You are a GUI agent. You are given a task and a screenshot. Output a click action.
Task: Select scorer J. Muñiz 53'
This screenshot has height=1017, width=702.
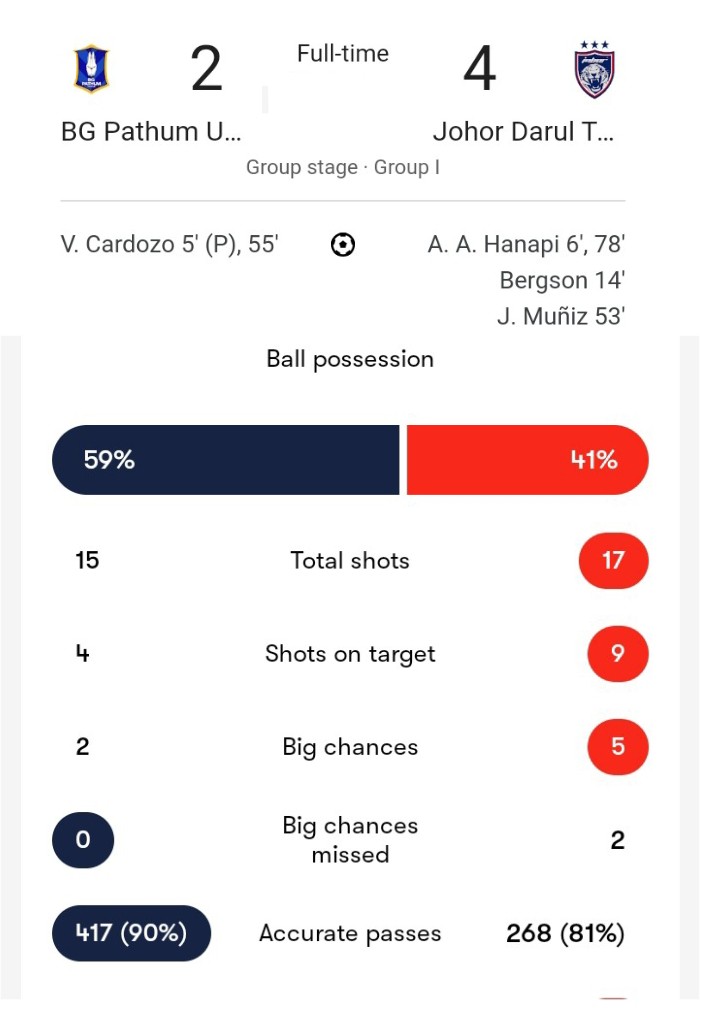click(561, 317)
